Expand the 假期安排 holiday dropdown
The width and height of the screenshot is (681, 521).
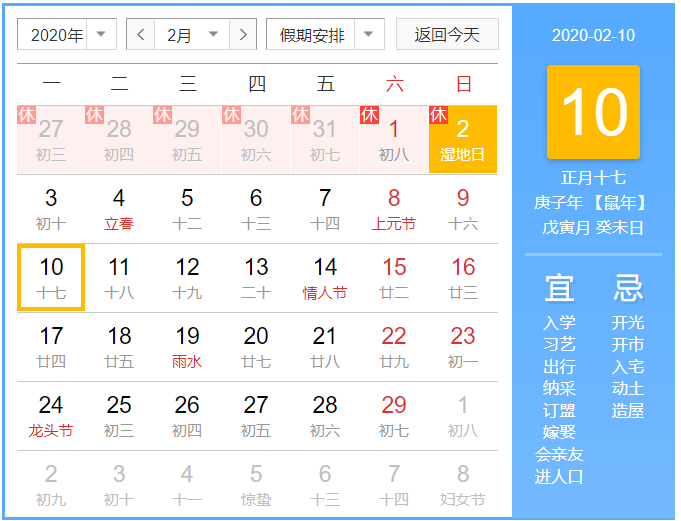pos(325,35)
